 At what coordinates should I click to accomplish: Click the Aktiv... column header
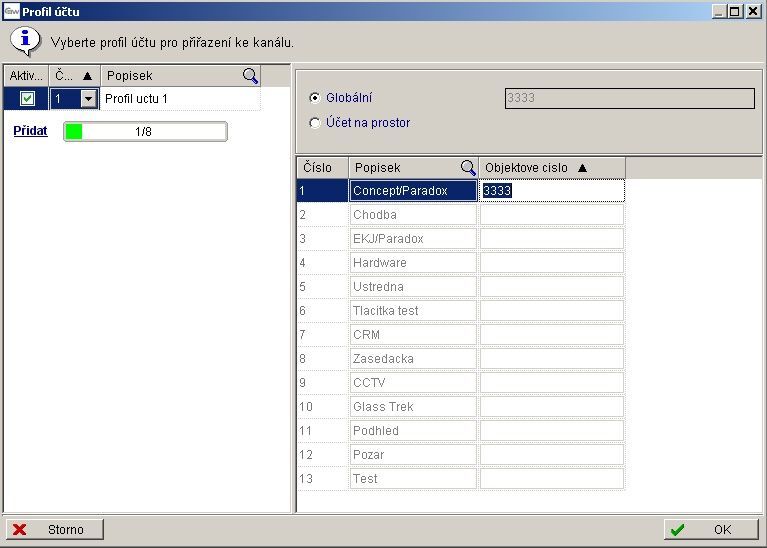(26, 76)
